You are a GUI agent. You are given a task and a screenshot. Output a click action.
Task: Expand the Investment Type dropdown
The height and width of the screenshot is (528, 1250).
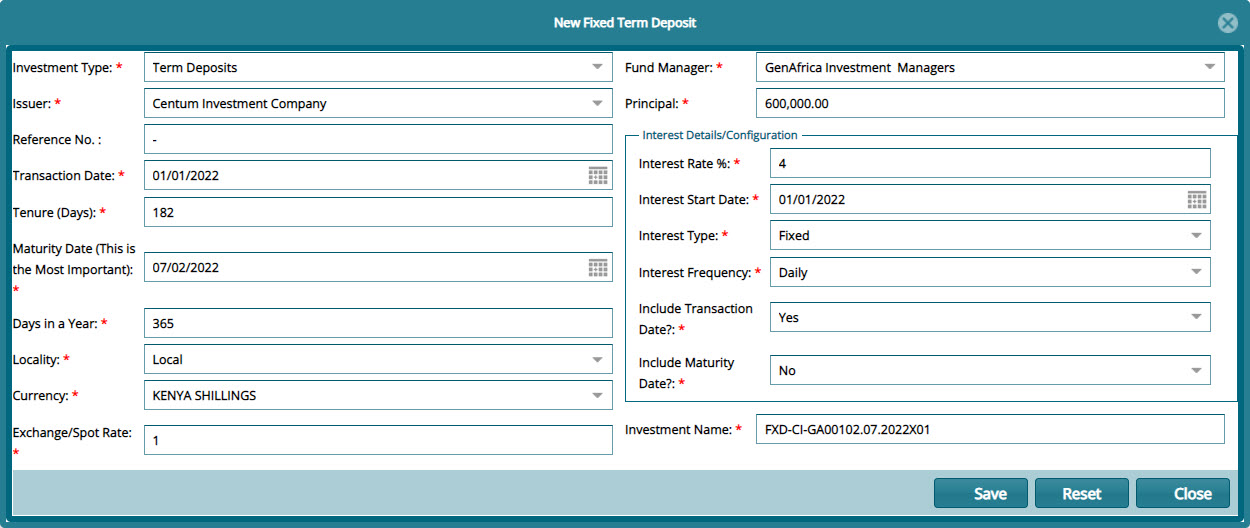coord(597,67)
